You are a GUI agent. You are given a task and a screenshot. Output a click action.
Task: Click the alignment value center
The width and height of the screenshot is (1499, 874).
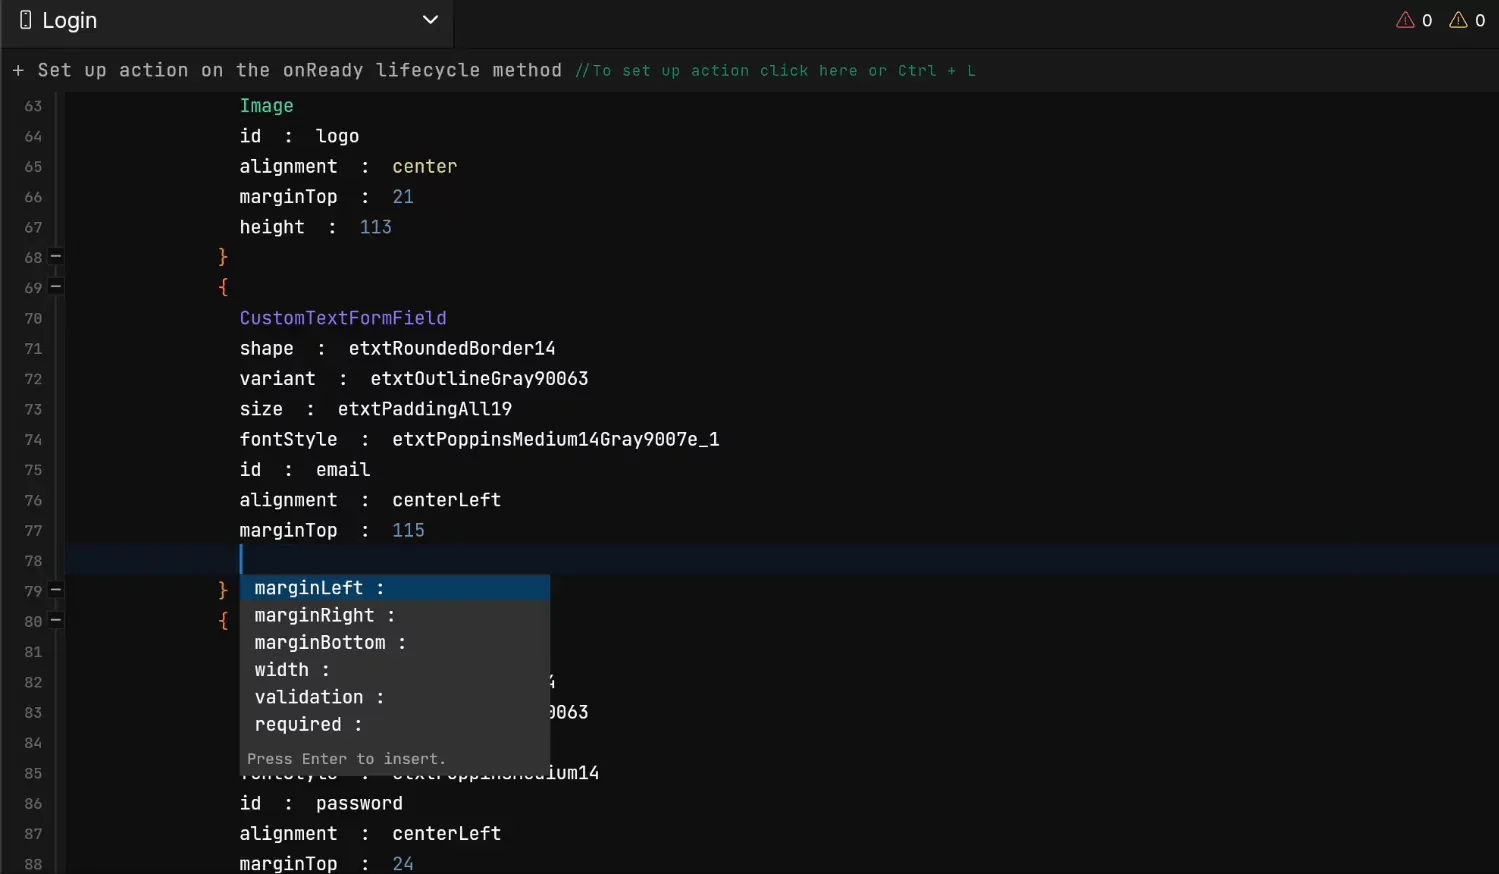tap(424, 166)
